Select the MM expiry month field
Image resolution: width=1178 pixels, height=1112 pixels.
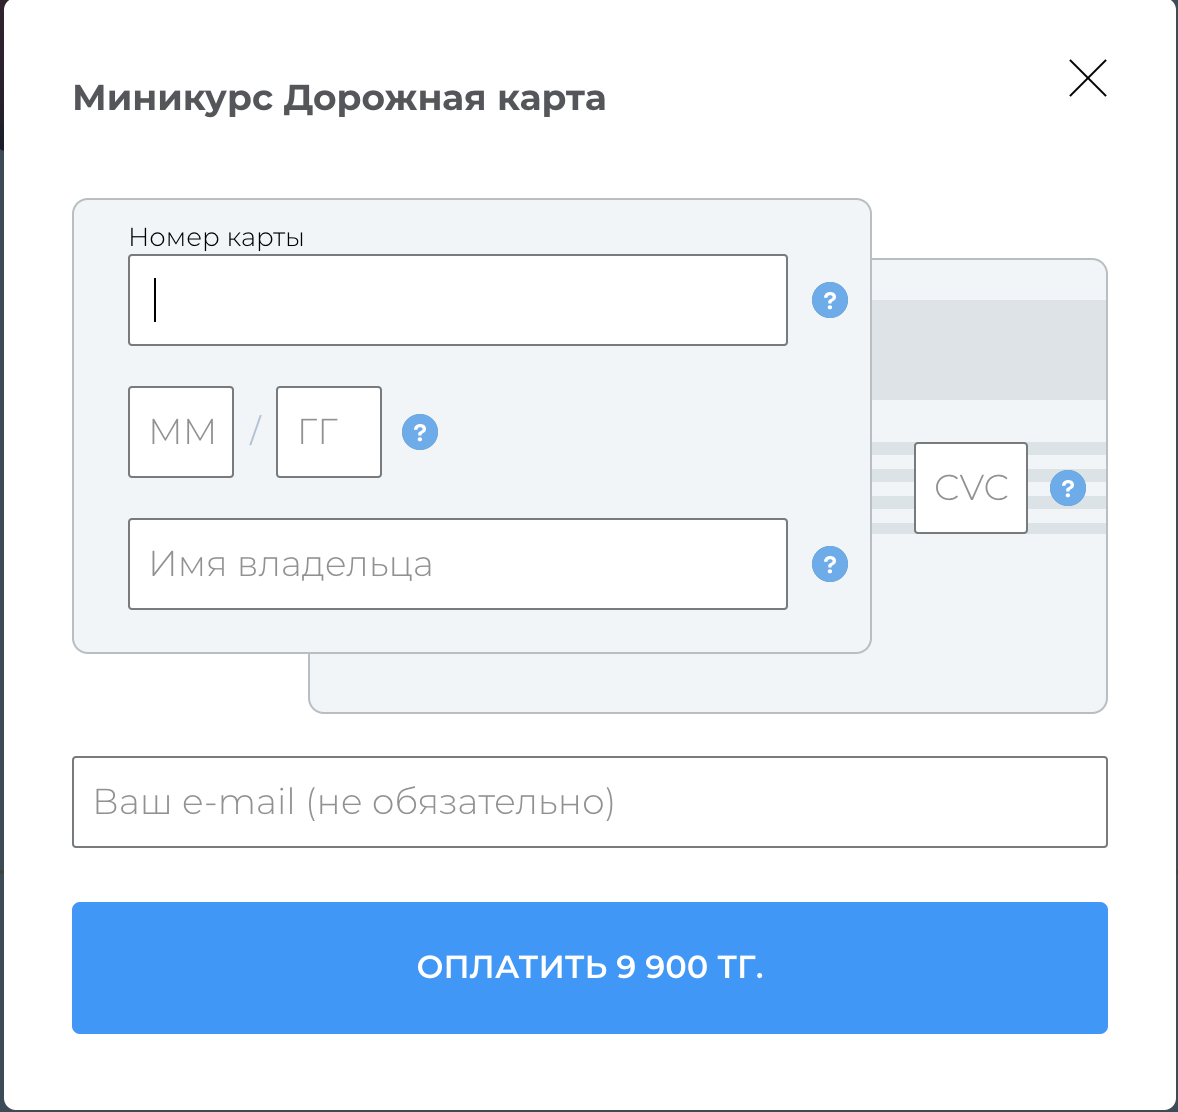coord(181,432)
